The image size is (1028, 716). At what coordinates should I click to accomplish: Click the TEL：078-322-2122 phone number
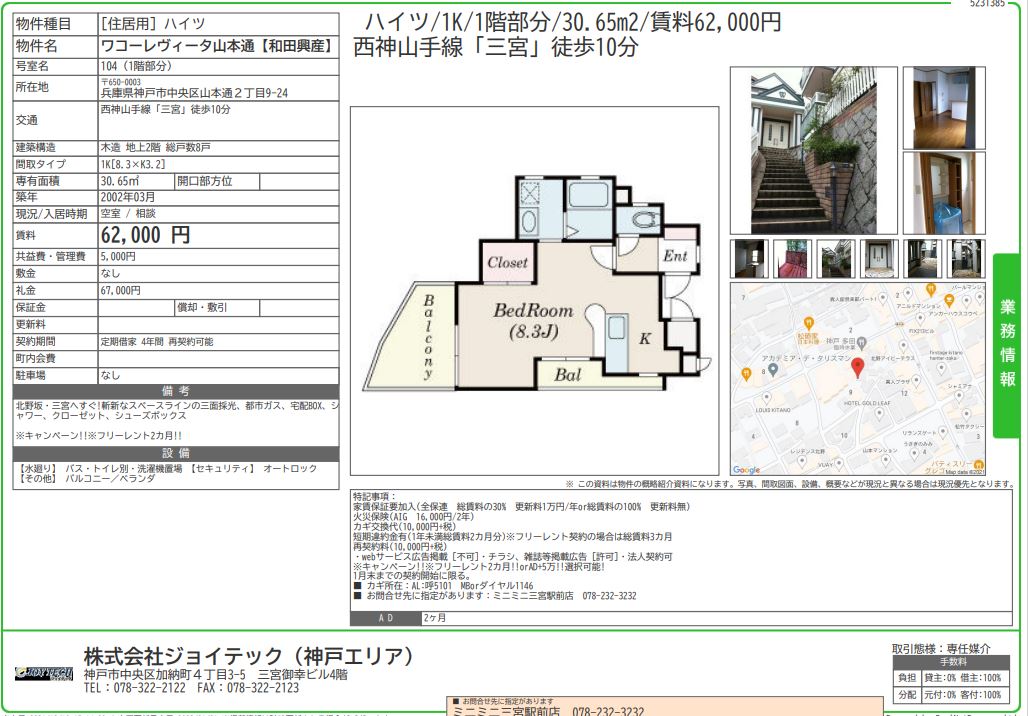point(134,688)
